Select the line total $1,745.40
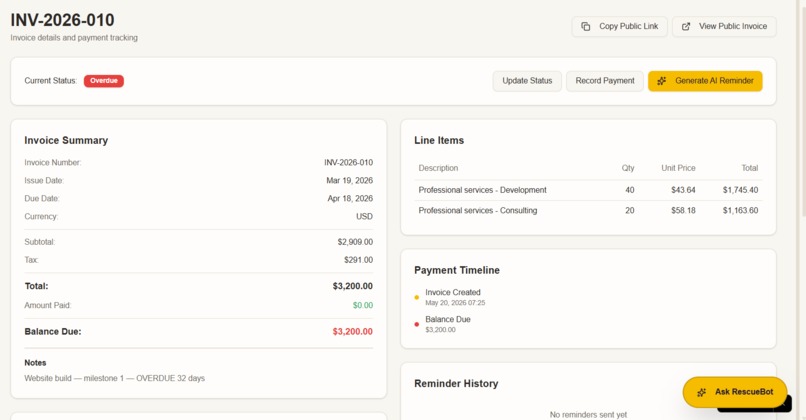The height and width of the screenshot is (420, 806). tap(740, 190)
